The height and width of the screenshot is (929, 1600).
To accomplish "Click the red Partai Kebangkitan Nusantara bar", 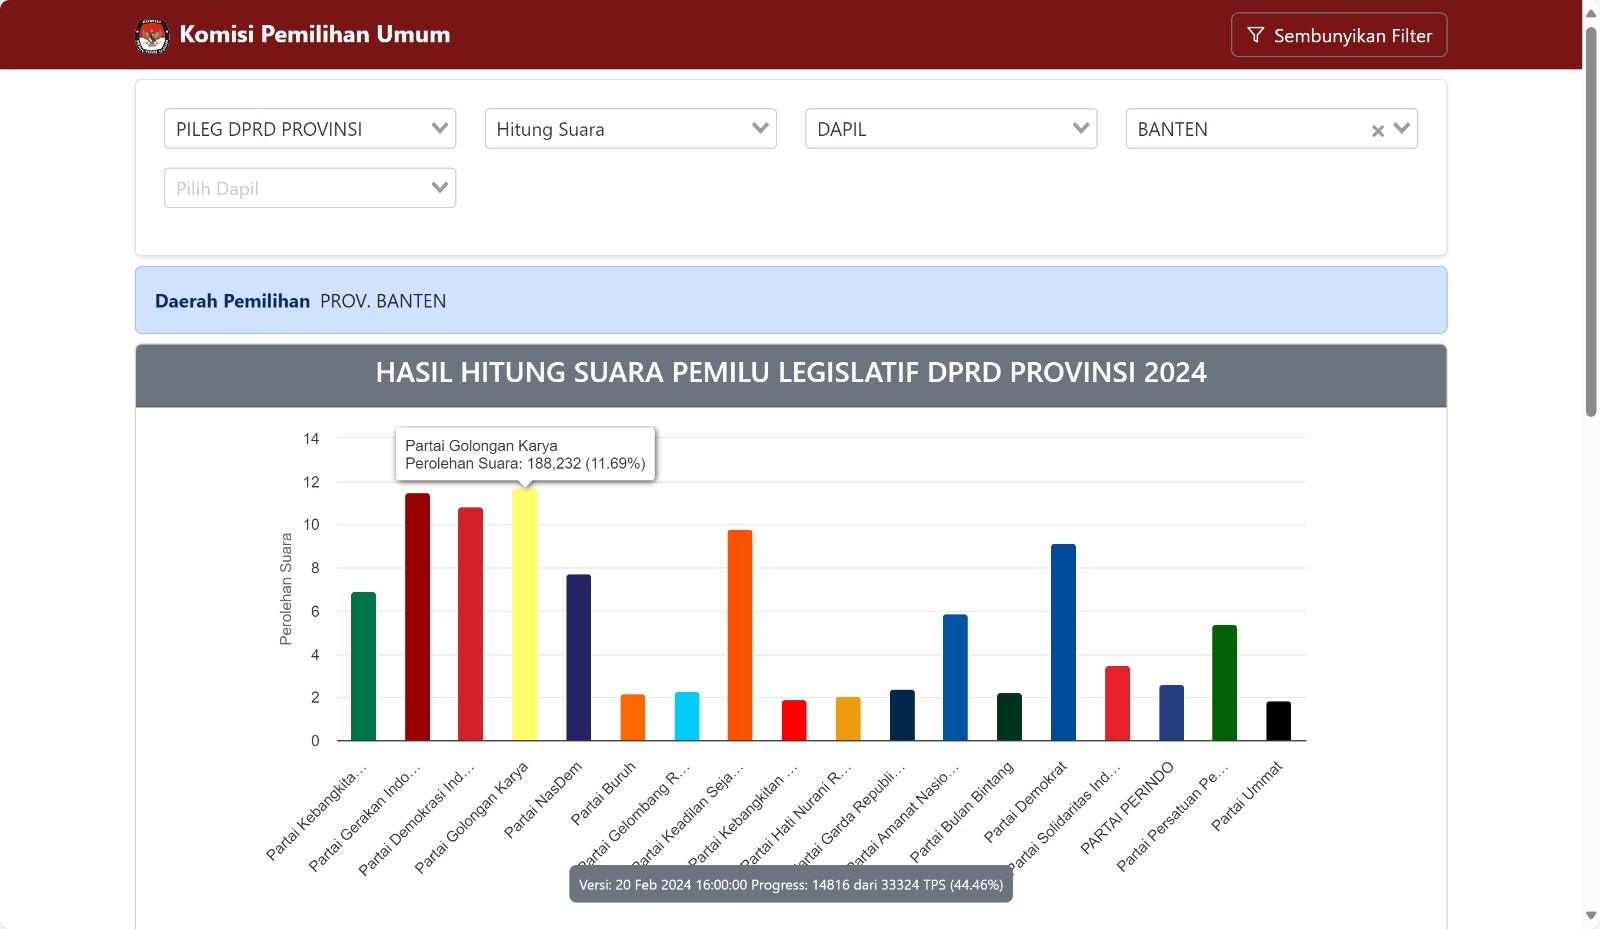I will tap(794, 720).
